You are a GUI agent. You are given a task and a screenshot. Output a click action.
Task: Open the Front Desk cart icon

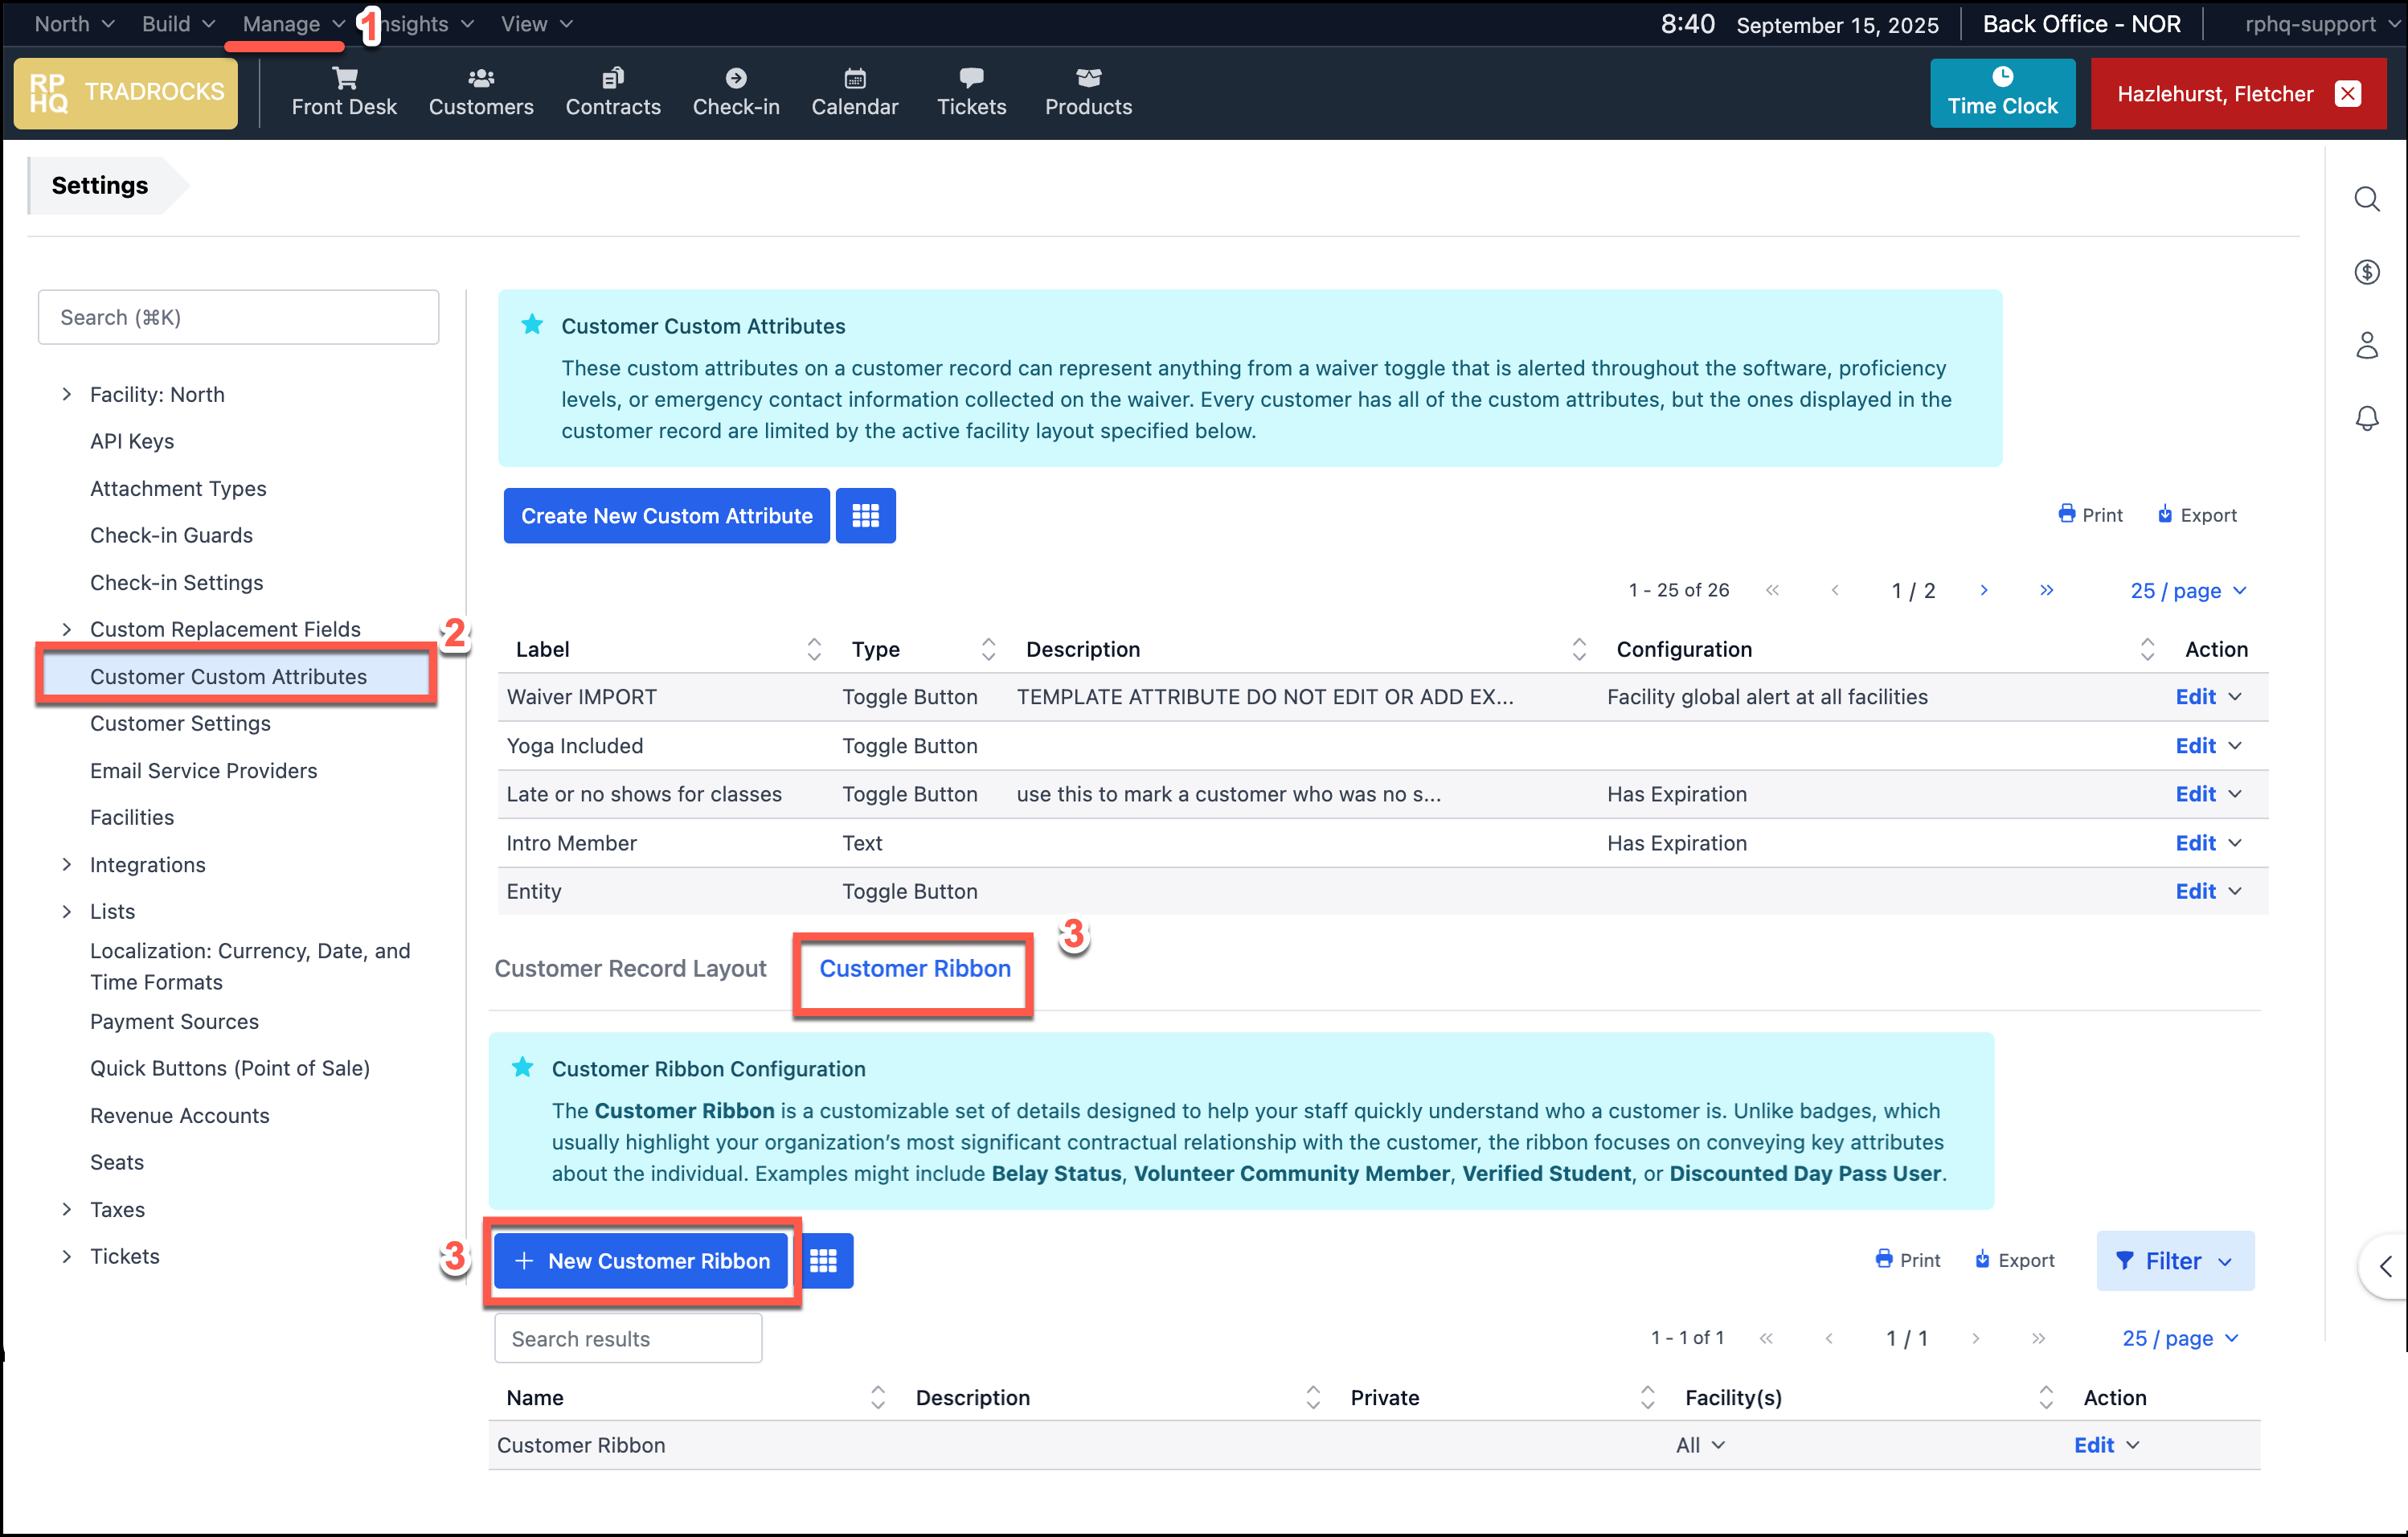pyautogui.click(x=344, y=78)
